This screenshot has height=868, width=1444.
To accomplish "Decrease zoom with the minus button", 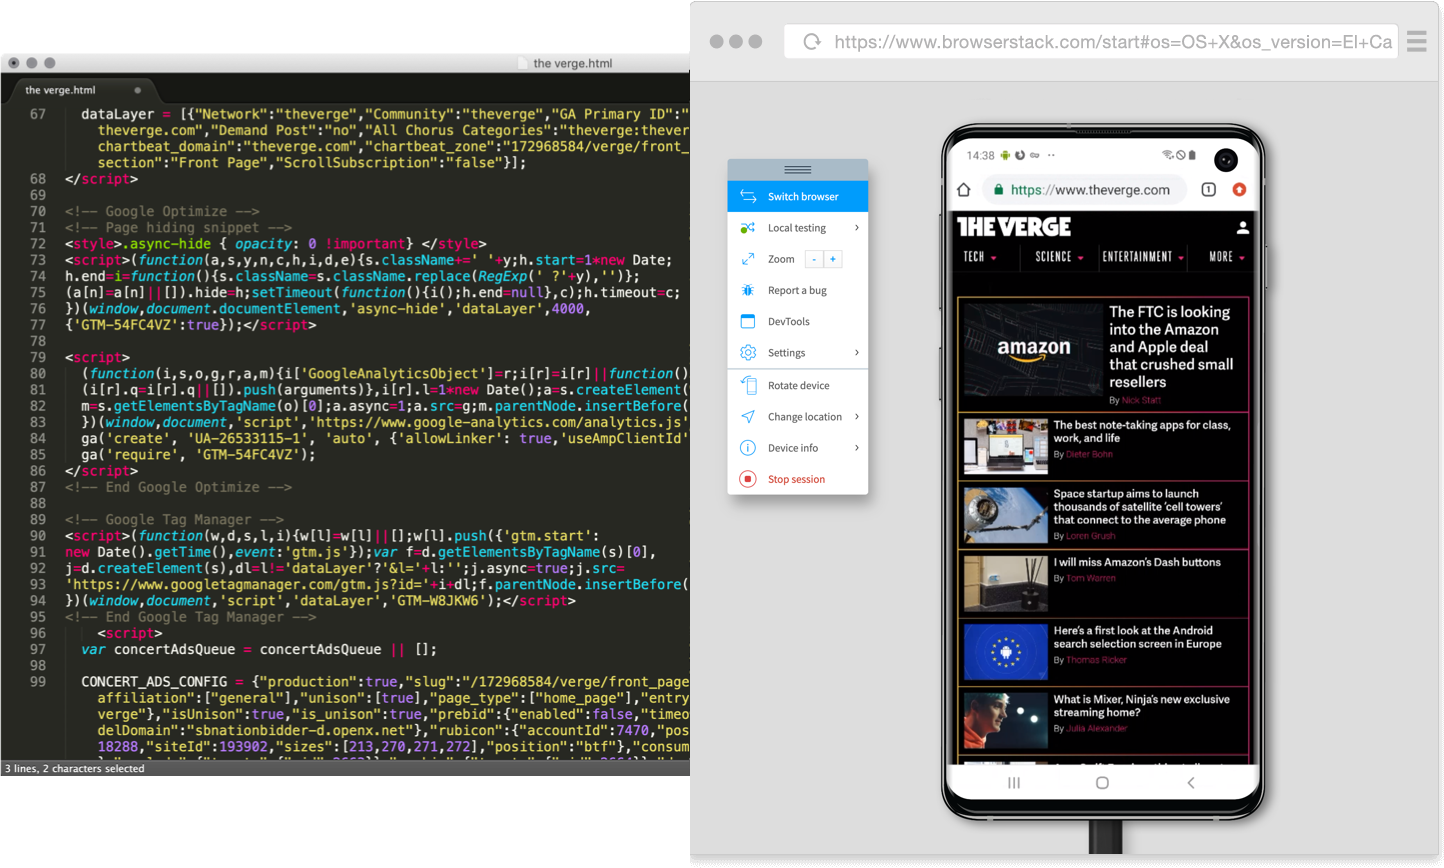I will [814, 259].
